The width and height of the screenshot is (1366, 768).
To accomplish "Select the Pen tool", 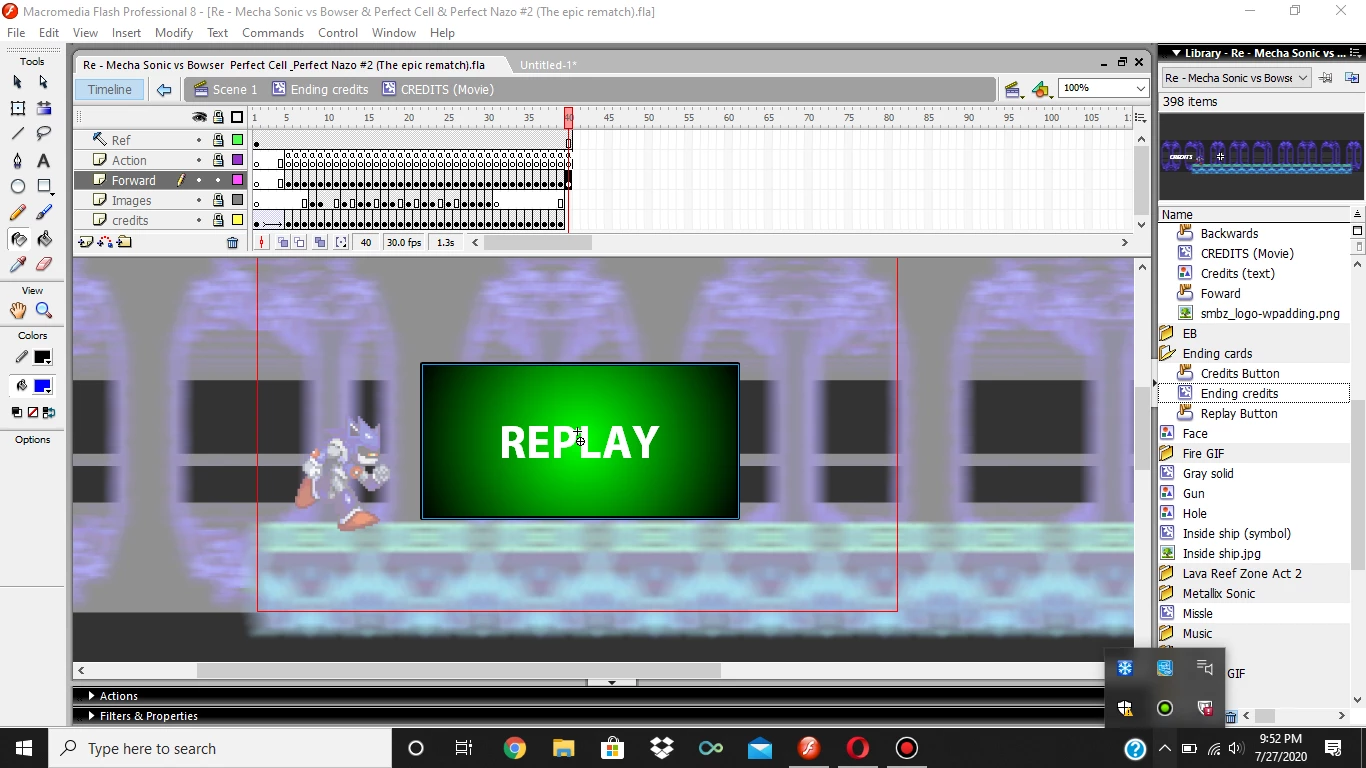I will coord(18,160).
